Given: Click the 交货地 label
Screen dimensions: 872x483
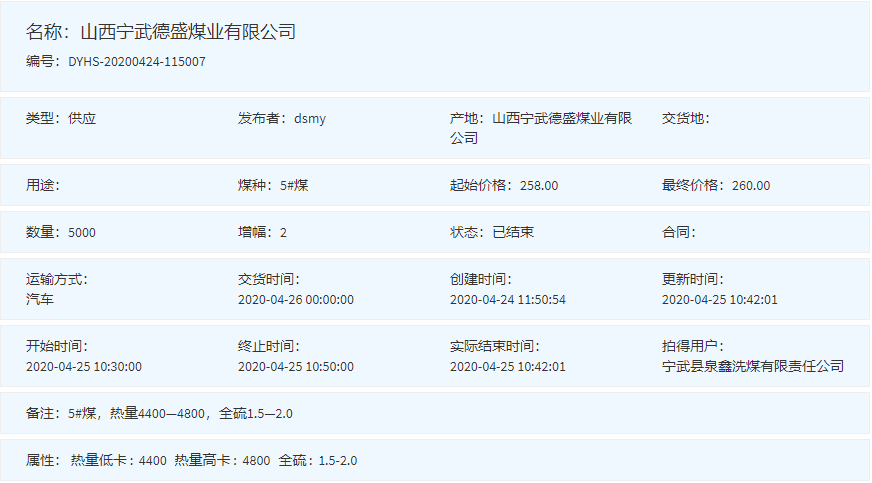Looking at the screenshot, I should (685, 118).
